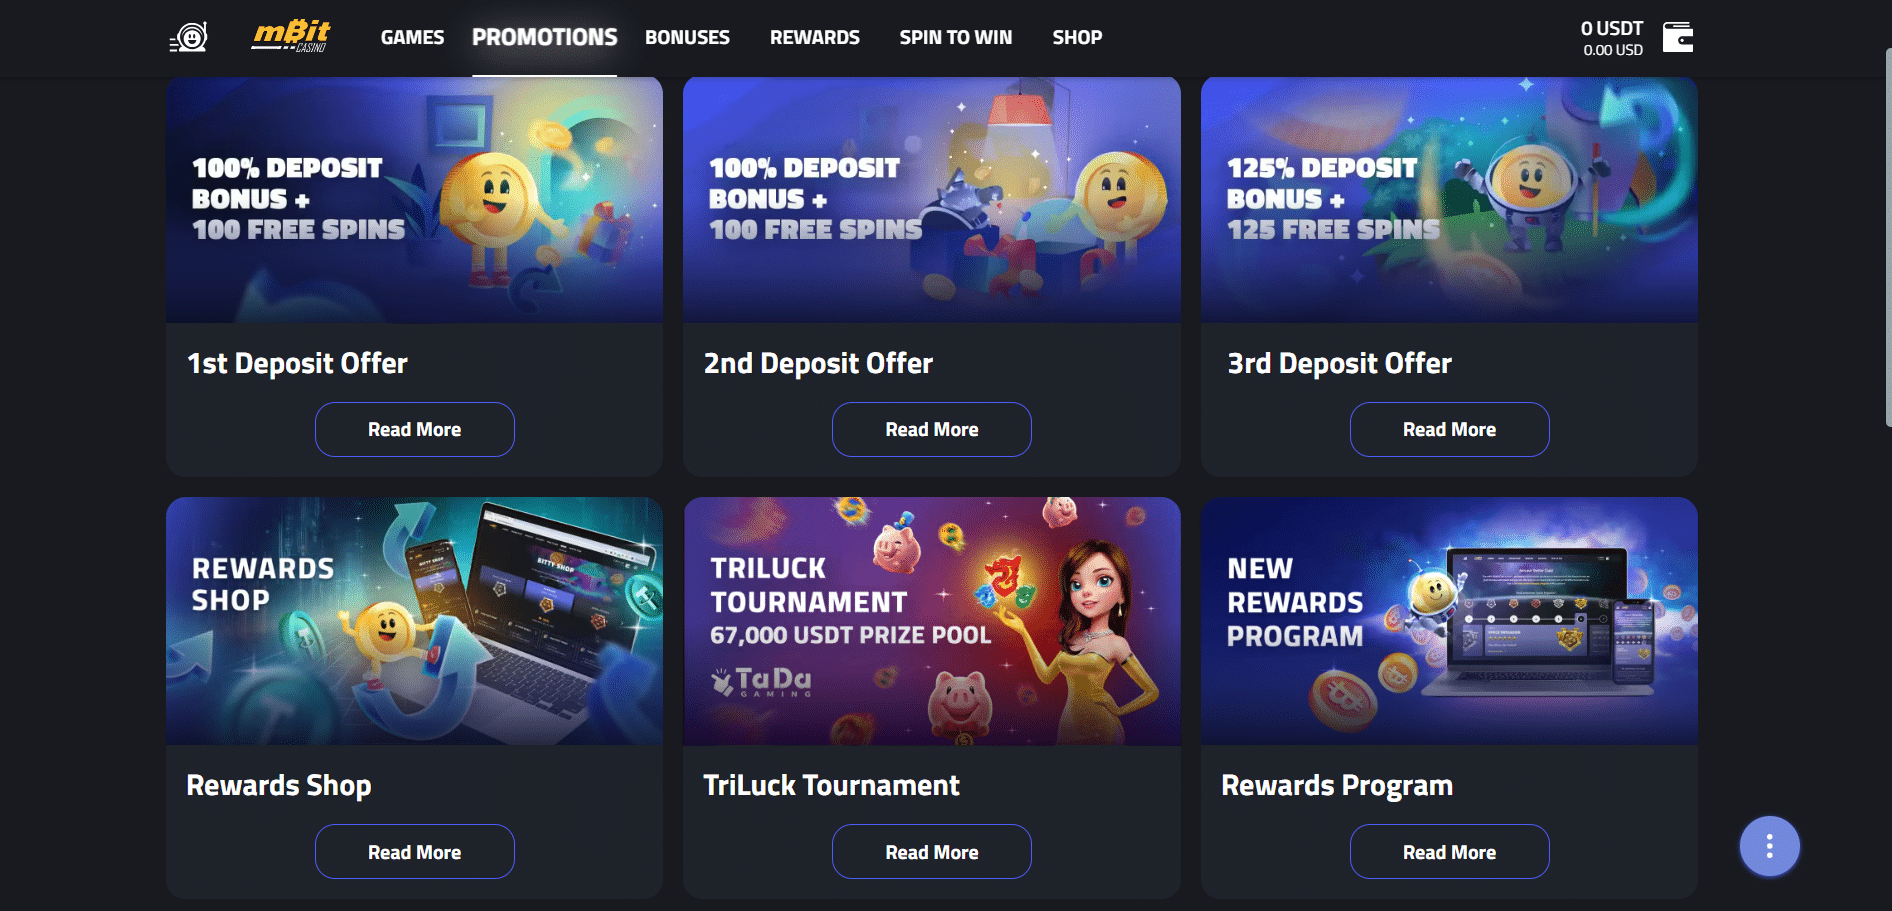Click the 0 USDT balance display
This screenshot has width=1892, height=911.
1611,38
